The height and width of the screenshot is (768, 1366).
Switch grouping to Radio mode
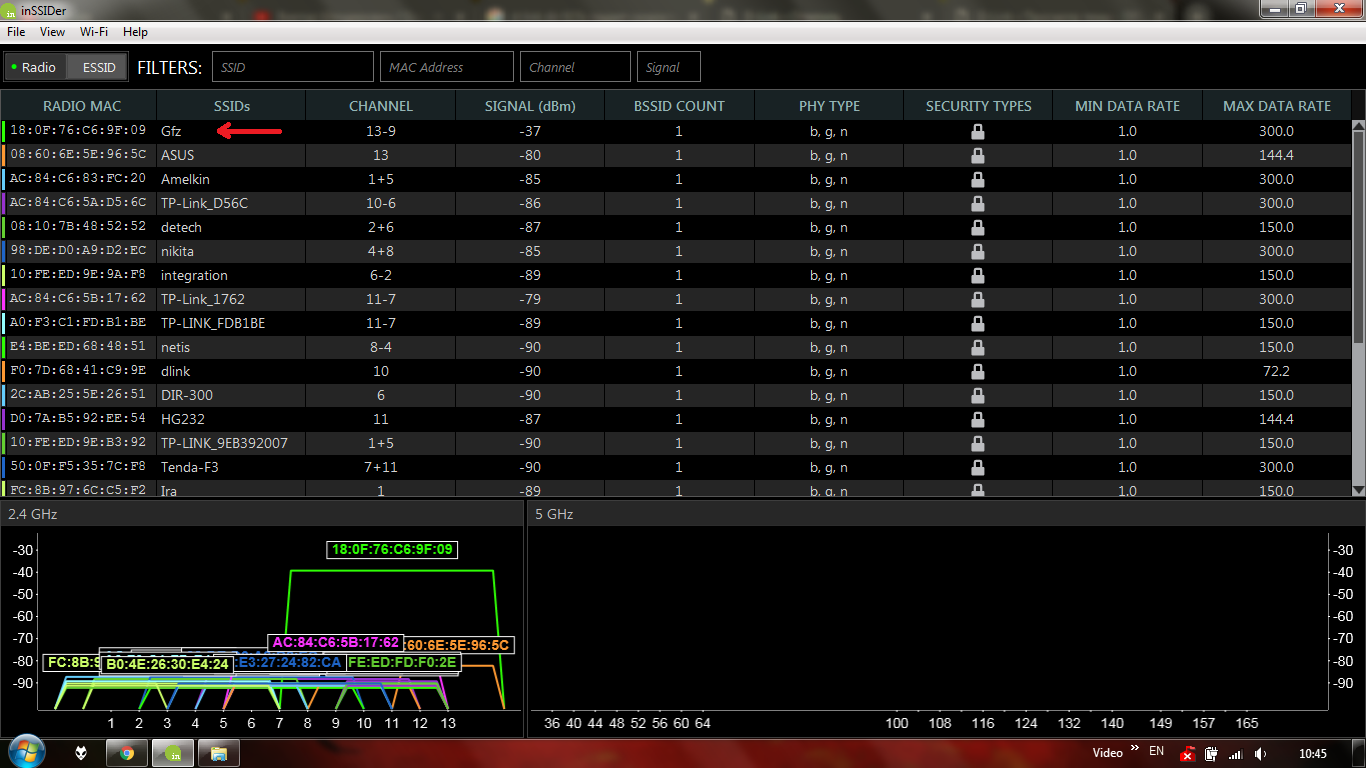point(36,68)
